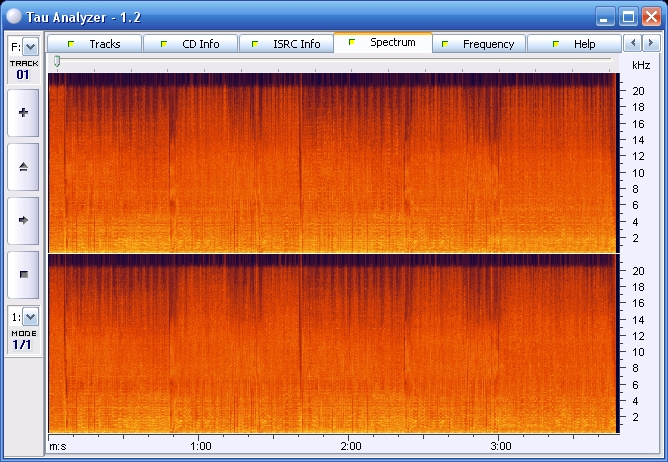This screenshot has height=462, width=668.
Task: Click the 3:00 mark on the time axis
Action: point(501,446)
